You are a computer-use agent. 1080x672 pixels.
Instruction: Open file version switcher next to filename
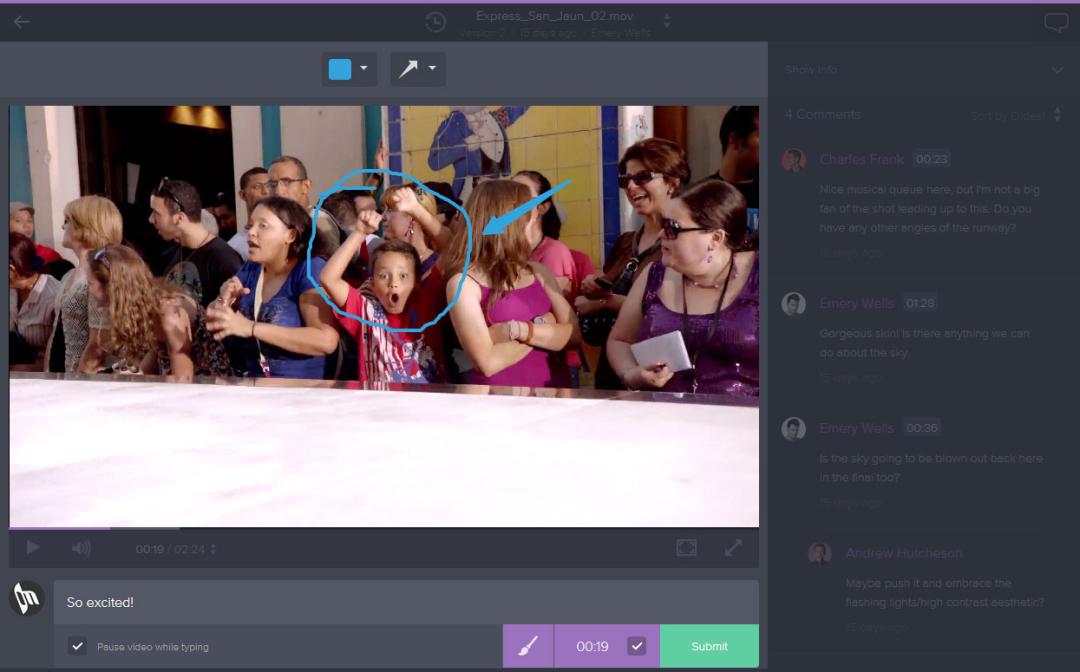(667, 21)
